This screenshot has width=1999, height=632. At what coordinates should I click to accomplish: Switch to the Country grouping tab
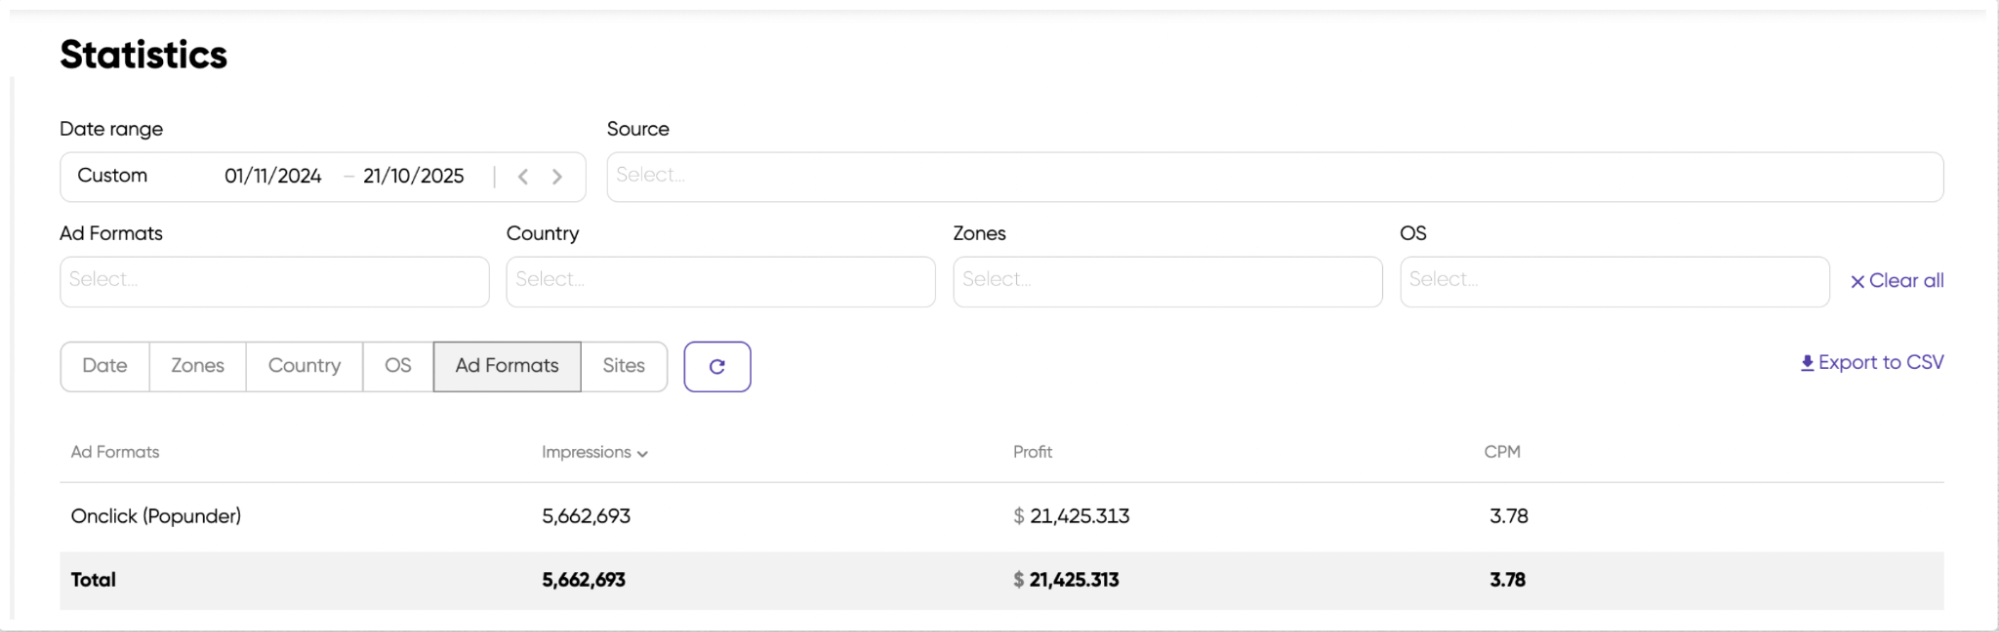coord(304,366)
